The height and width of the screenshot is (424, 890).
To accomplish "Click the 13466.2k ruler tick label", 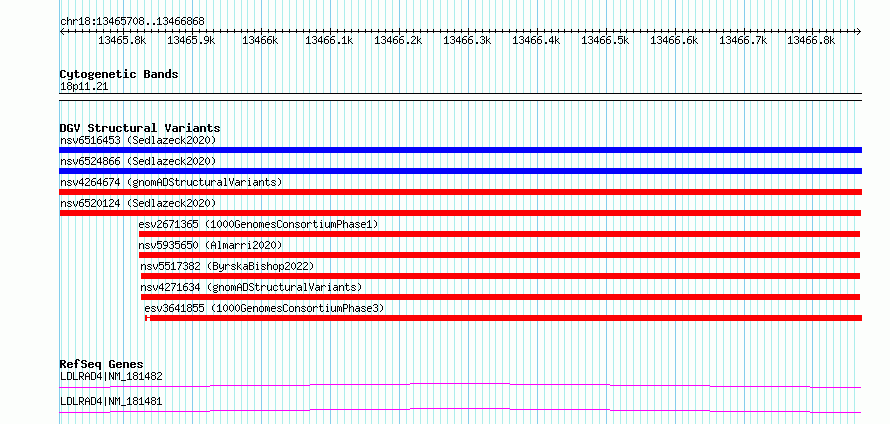I will (x=398, y=40).
